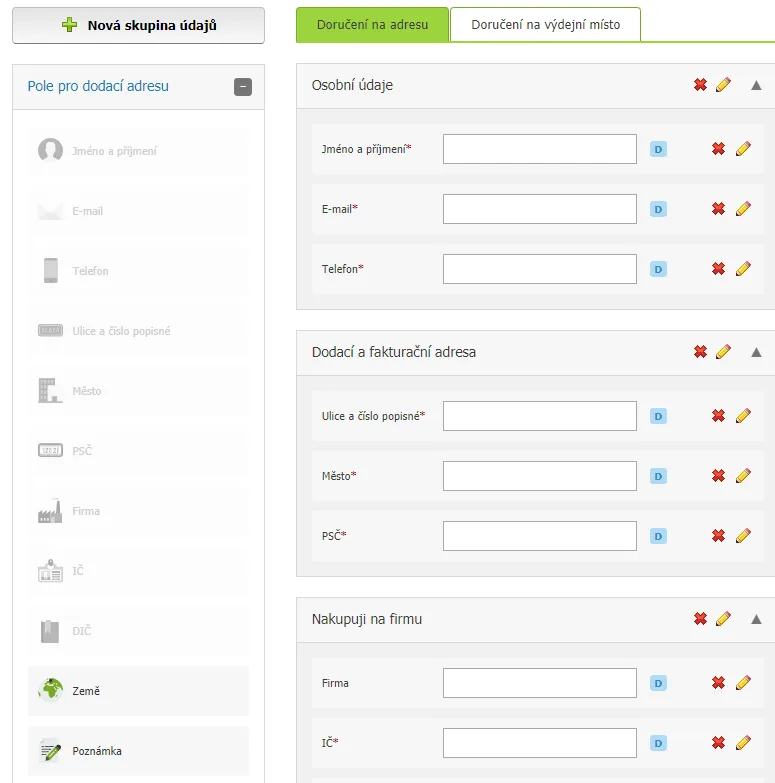Delete the Osobní údaje group
This screenshot has height=783, width=775.
pyautogui.click(x=700, y=85)
